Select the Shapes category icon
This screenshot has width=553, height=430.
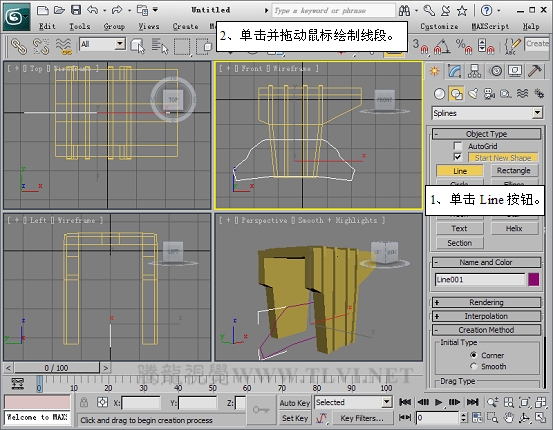click(x=456, y=94)
